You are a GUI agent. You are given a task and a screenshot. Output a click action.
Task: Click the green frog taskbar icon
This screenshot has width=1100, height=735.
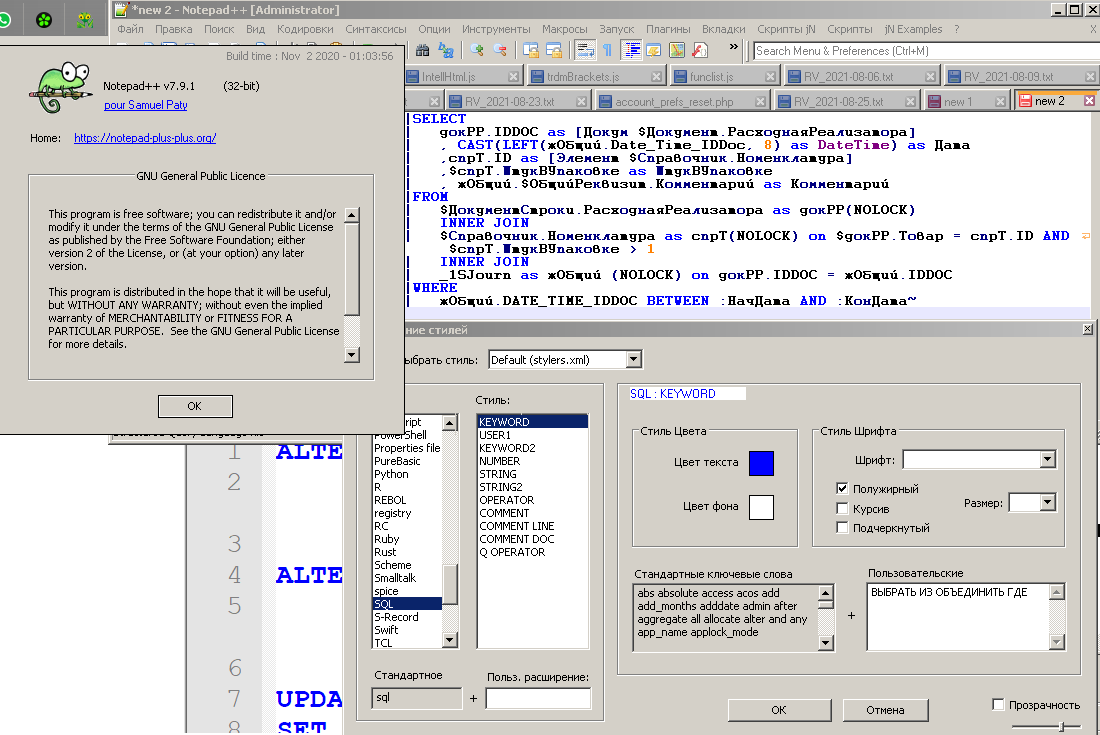(x=85, y=20)
